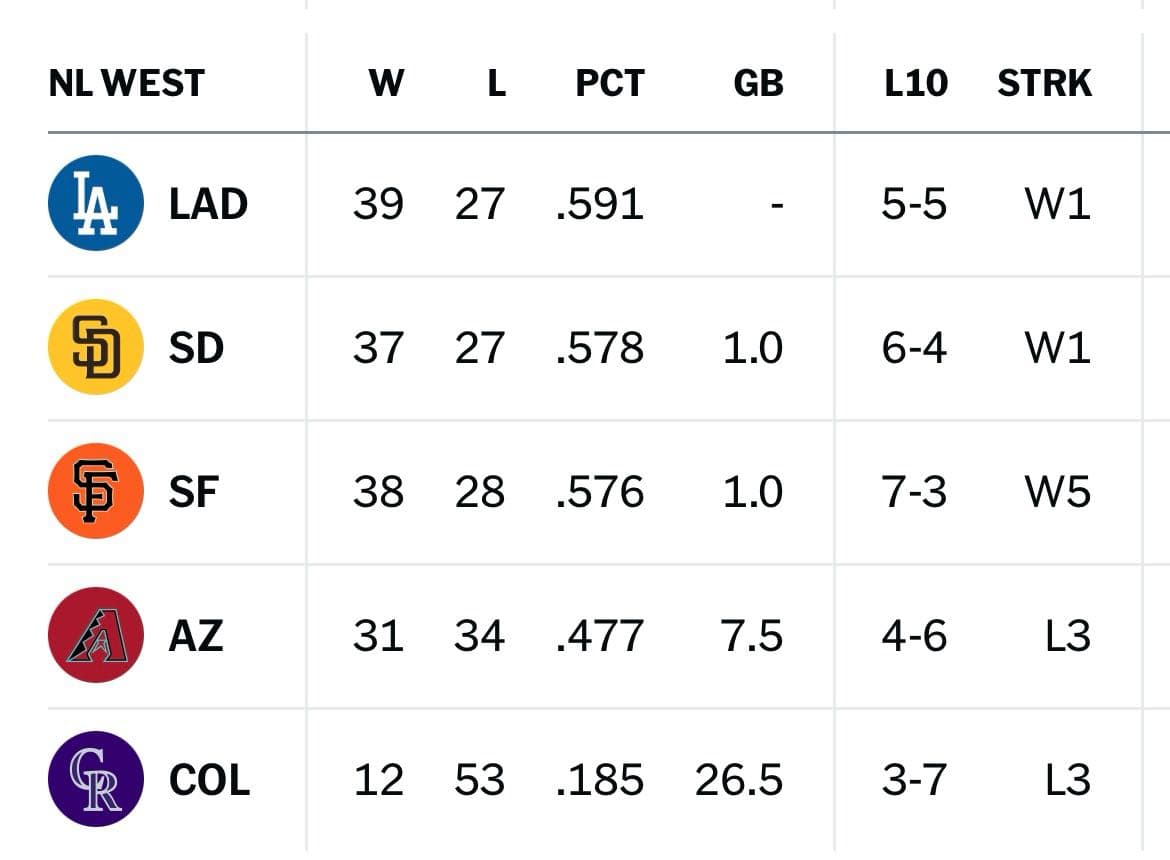Sort by PCT column header
1170x860 pixels.
coord(610,84)
